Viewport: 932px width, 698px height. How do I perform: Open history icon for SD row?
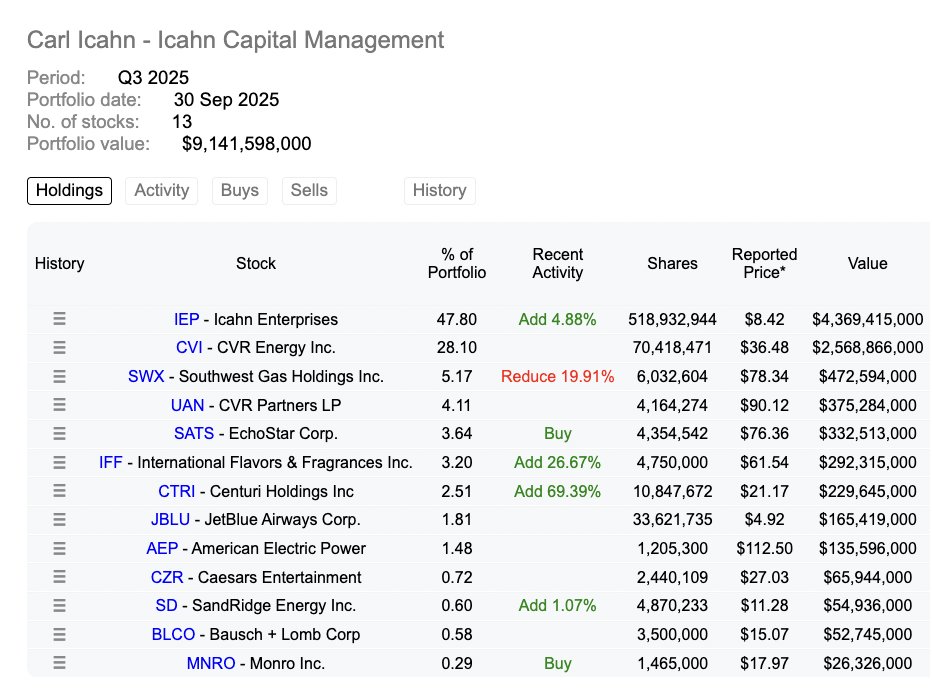click(59, 605)
